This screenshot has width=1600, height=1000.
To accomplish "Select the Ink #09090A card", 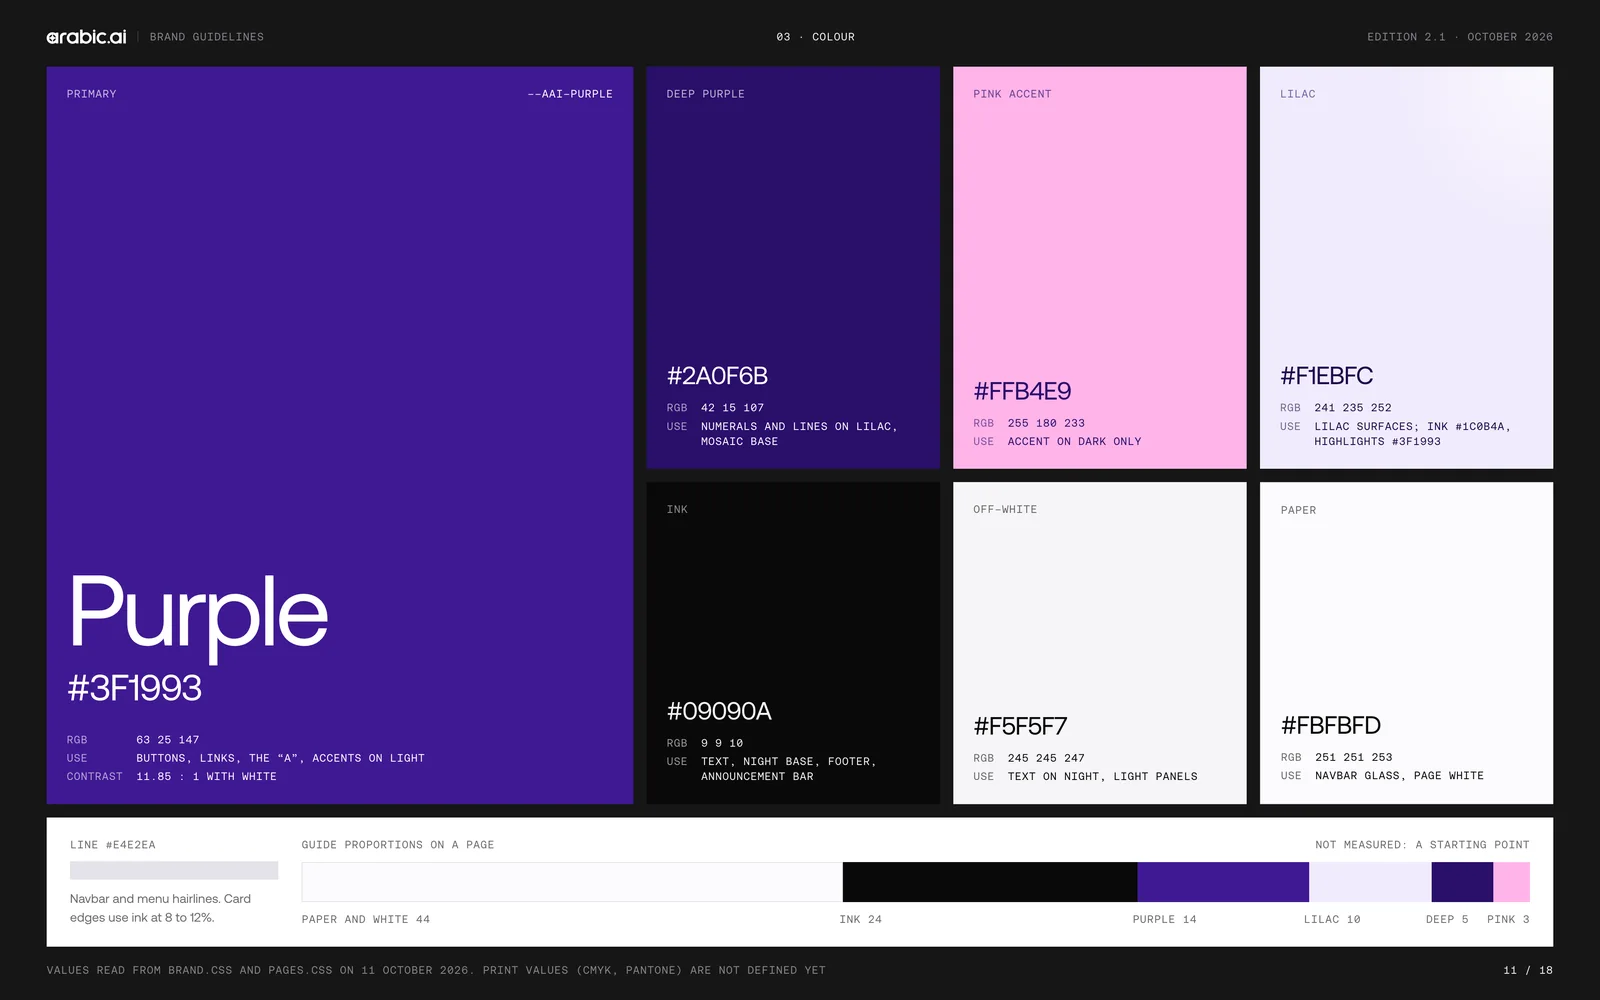I will (x=793, y=643).
